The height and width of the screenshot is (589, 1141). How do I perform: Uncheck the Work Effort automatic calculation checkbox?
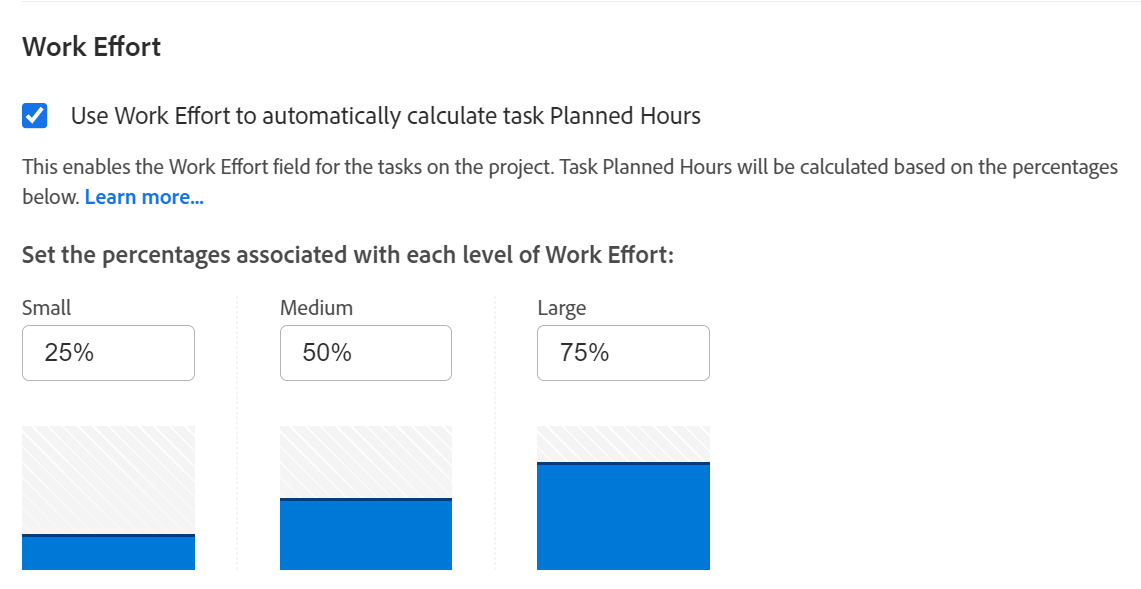click(x=34, y=116)
